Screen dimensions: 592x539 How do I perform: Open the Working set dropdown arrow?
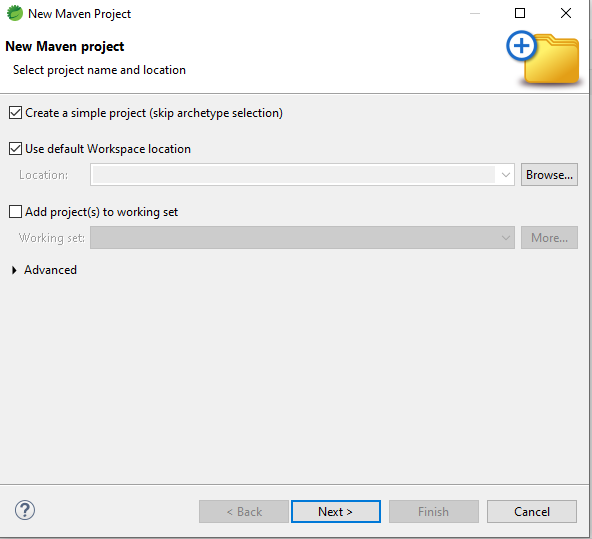[x=506, y=238]
